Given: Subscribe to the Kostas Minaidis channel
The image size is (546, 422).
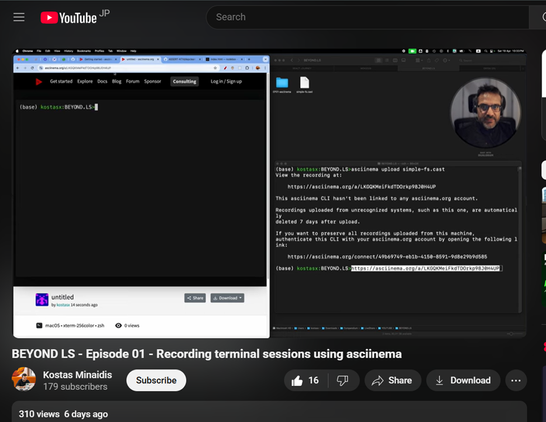Looking at the screenshot, I should click(156, 380).
